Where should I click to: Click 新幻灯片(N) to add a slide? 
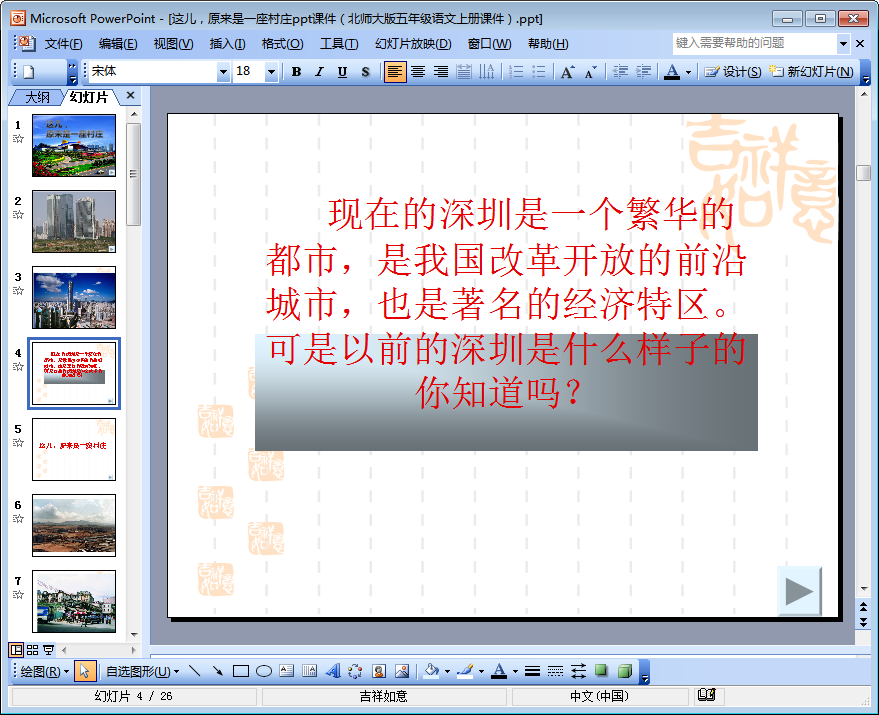click(x=811, y=72)
